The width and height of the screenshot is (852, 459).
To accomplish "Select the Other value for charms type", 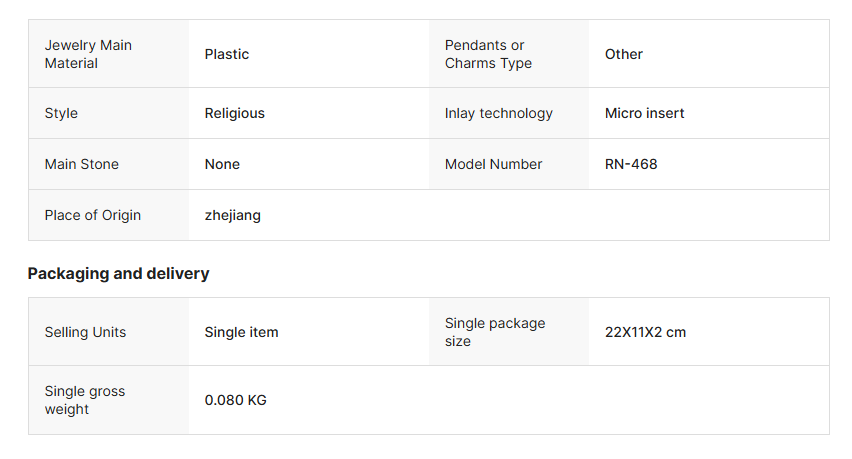I will [624, 54].
